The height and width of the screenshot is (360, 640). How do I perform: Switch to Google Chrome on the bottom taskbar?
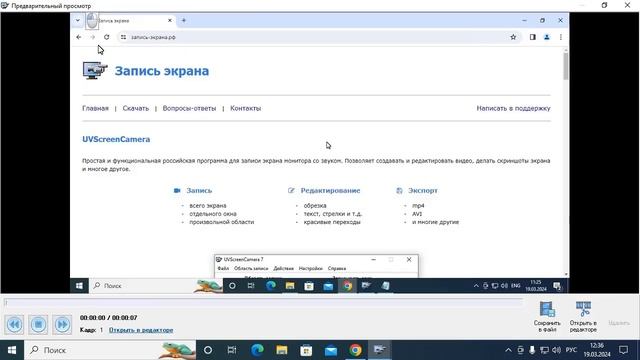click(355, 350)
